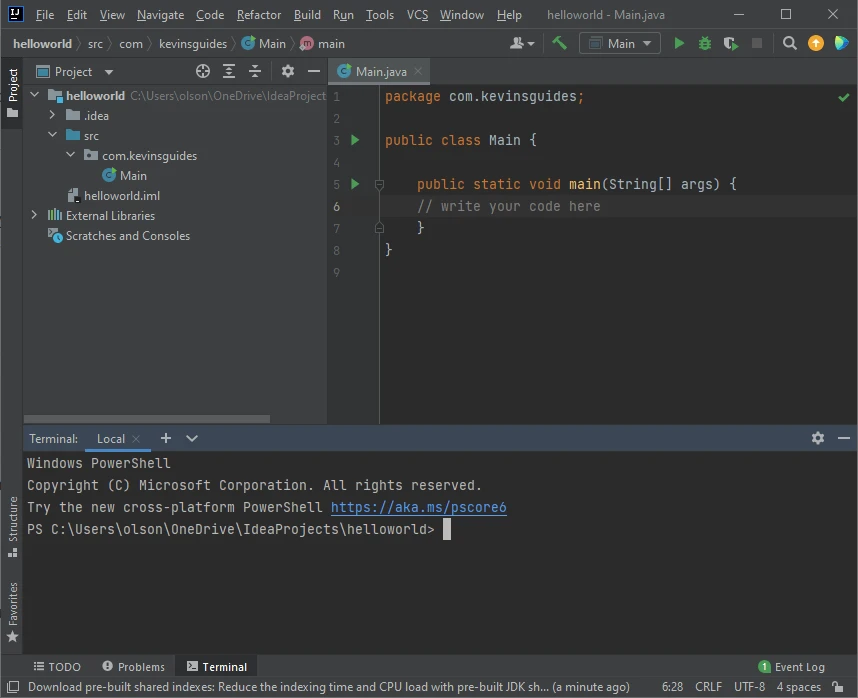The height and width of the screenshot is (698, 858).
Task: Toggle the Favorites tool window sidebar button
Action: [13, 612]
